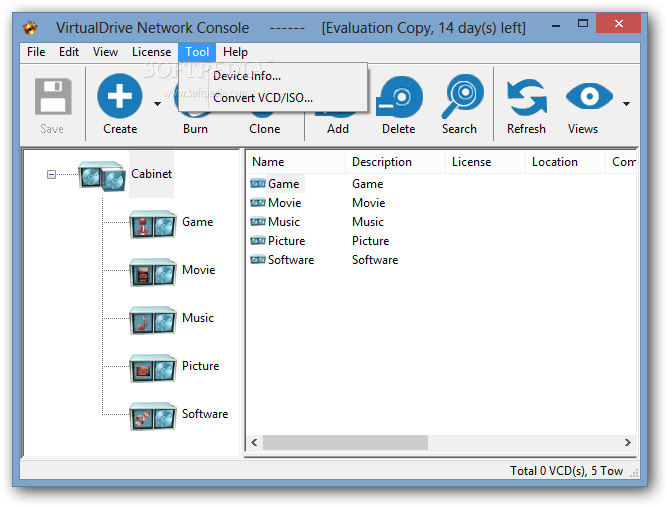Select the Movie label in tree

199,270
